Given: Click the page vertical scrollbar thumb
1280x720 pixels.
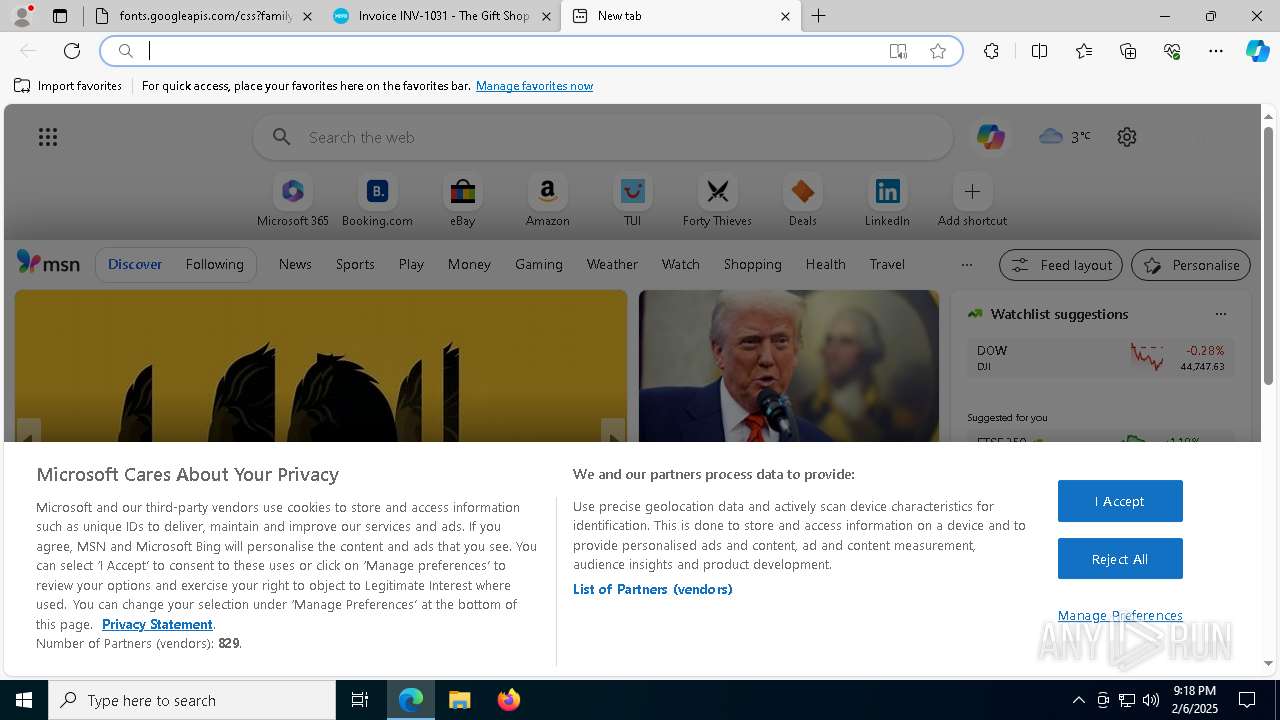Looking at the screenshot, I should tap(1268, 255).
